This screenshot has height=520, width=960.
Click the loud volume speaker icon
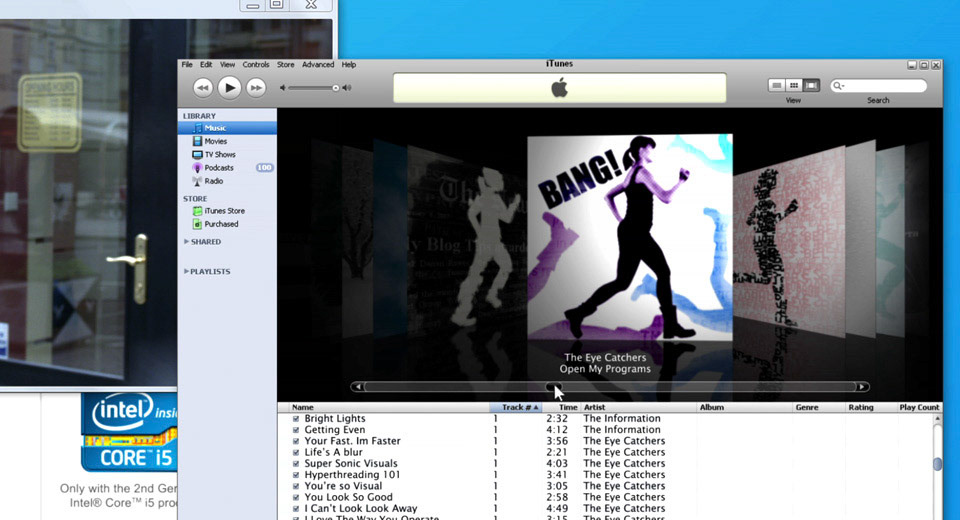(347, 88)
